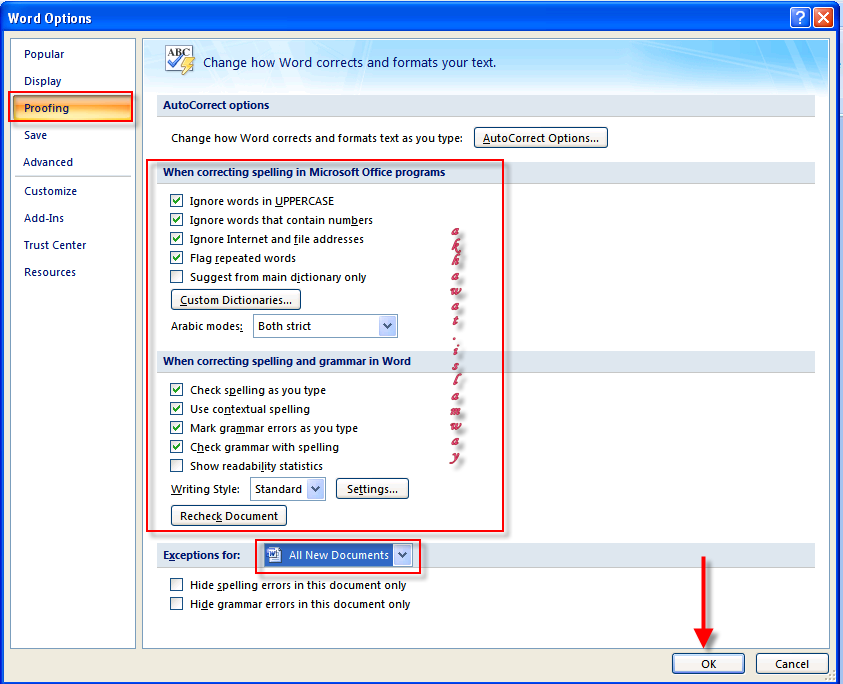Toggle Use contextual spelling

point(176,409)
